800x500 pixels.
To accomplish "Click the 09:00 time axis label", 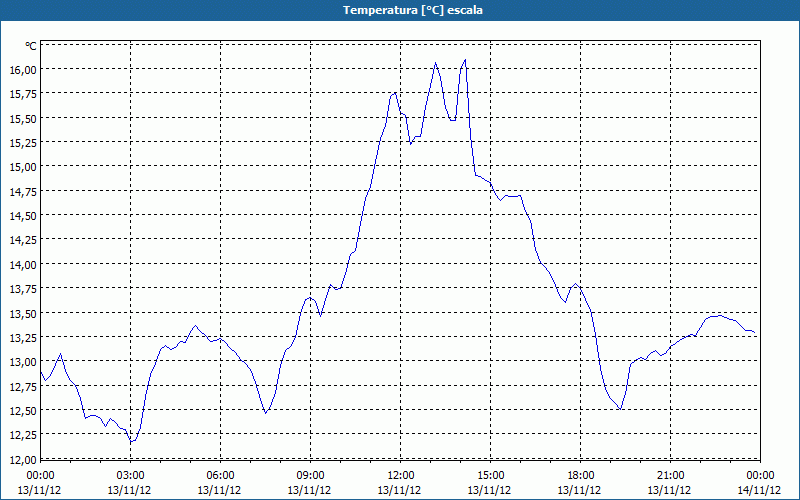I will (x=310, y=476).
